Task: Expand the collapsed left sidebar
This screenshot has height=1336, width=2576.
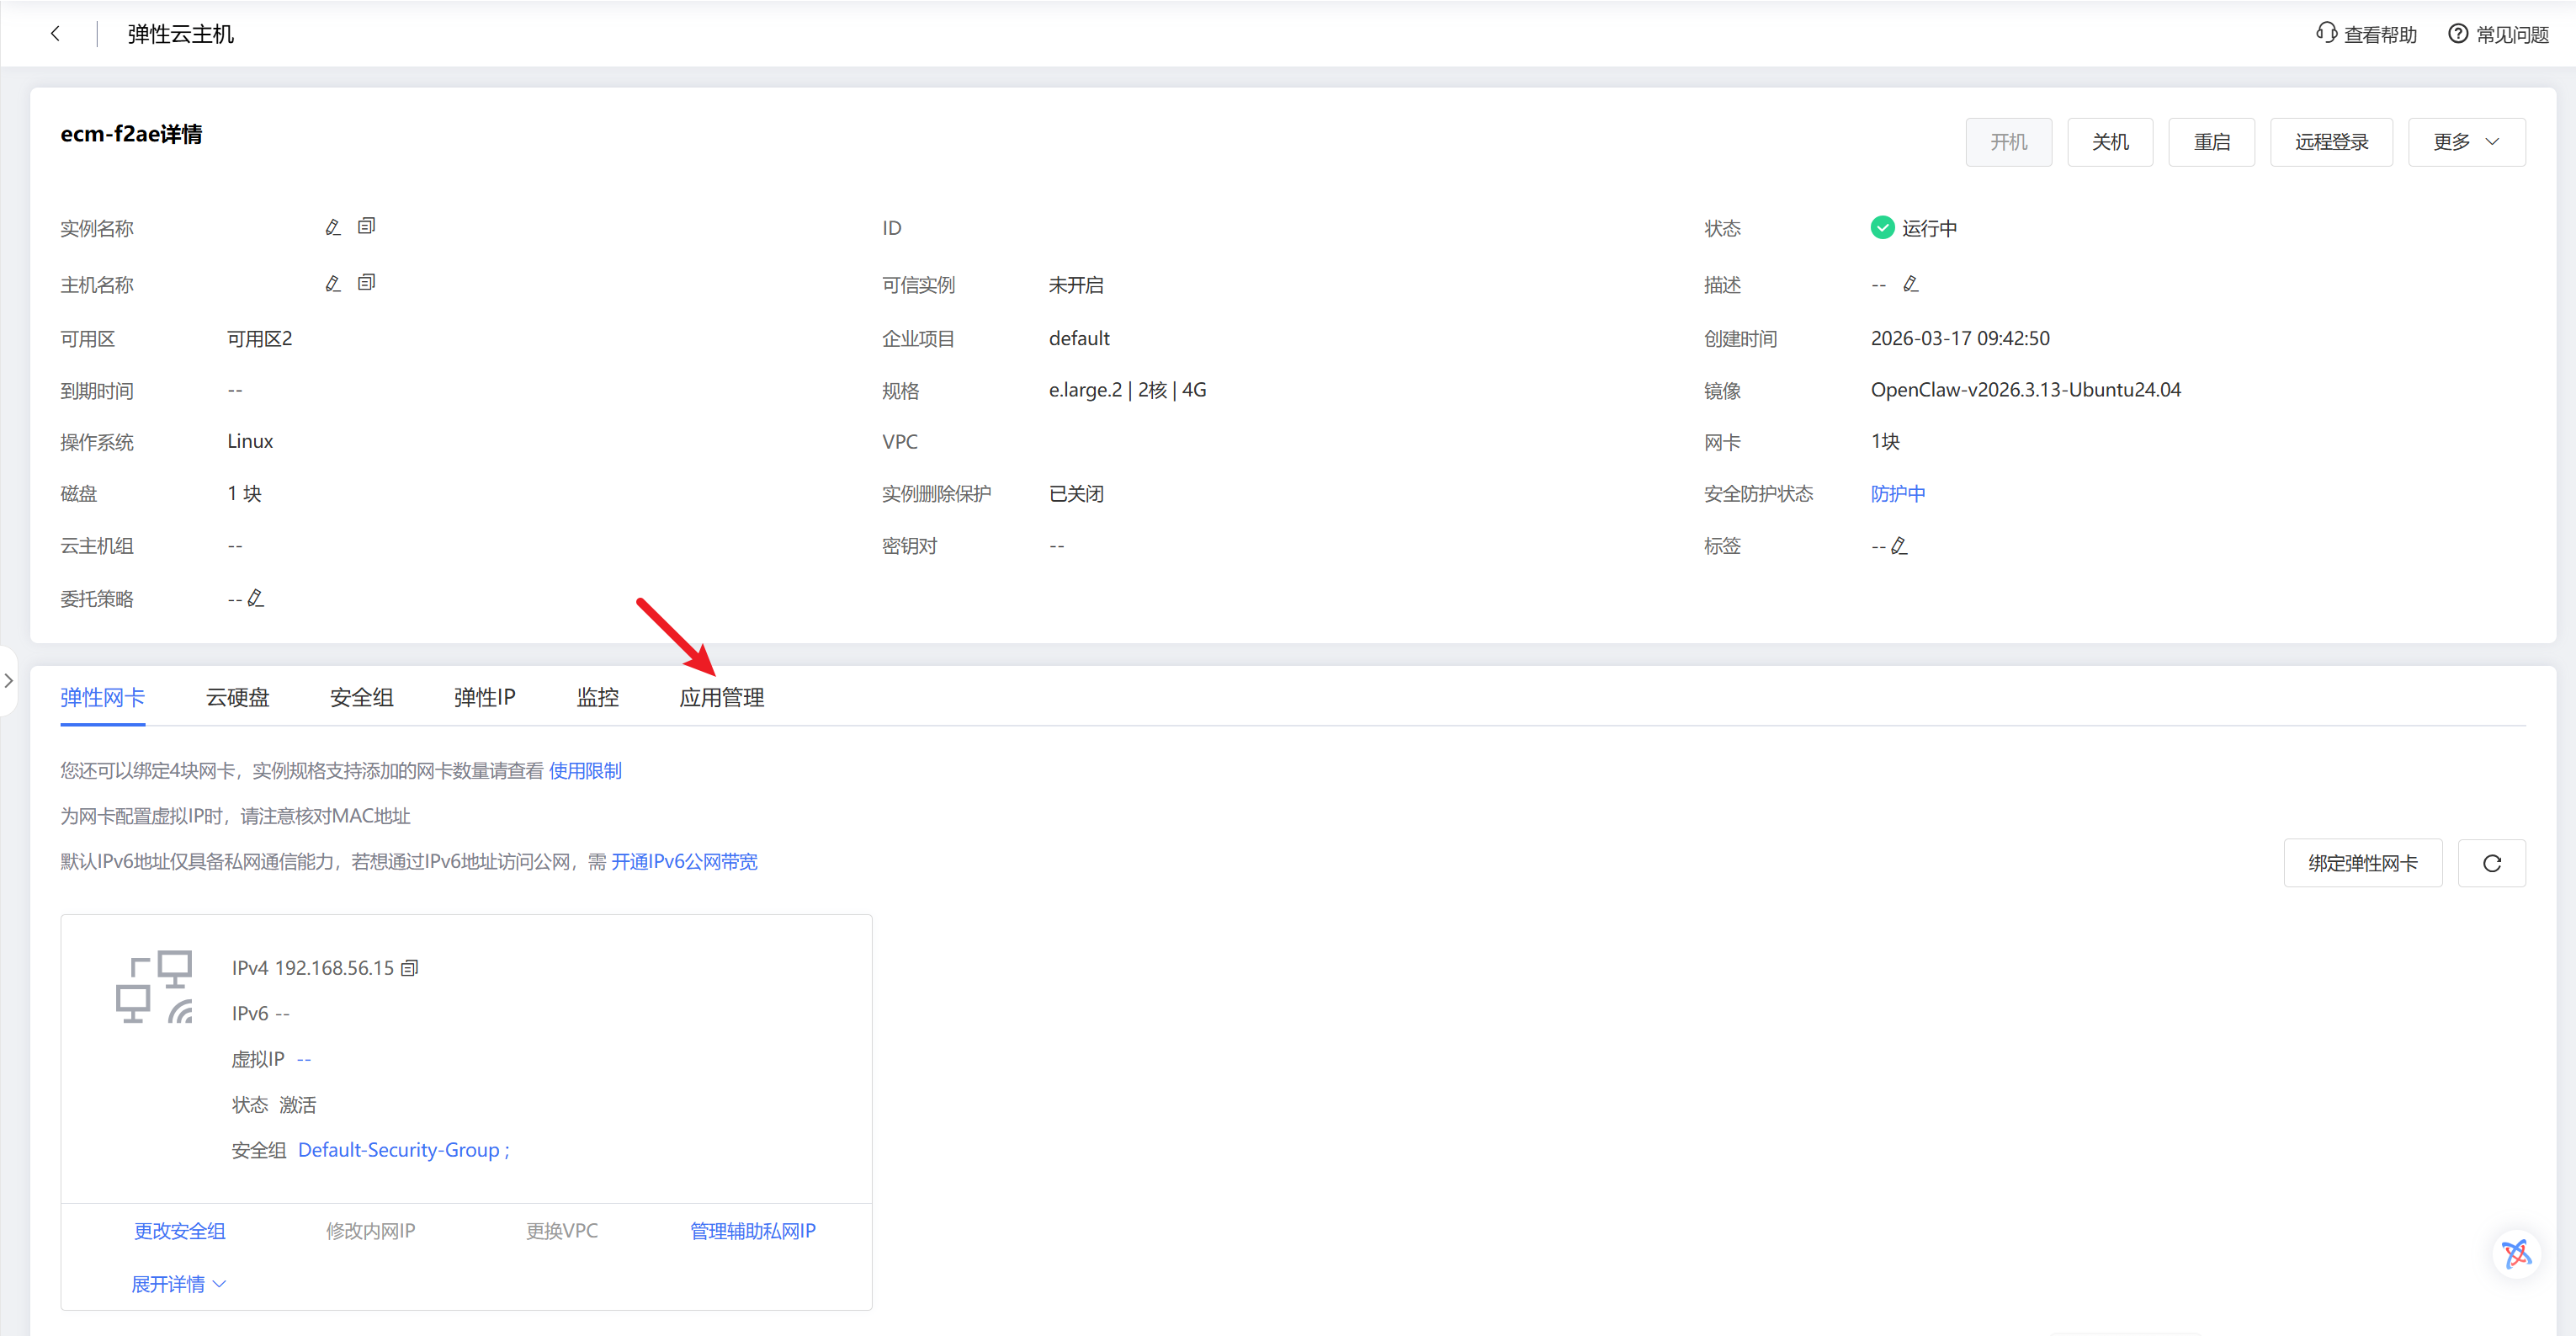Action: point(9,681)
